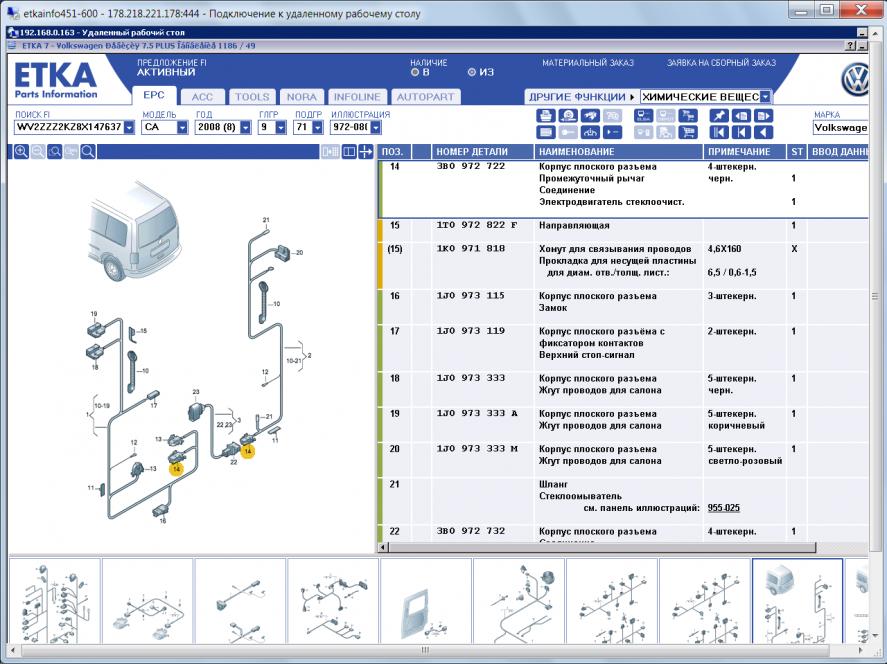The height and width of the screenshot is (664, 887).
Task: Click the left triangle back icon
Action: (x=764, y=133)
